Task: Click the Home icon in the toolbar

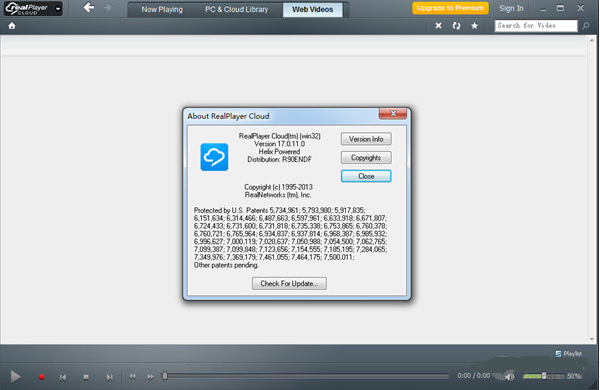Action: [12, 26]
